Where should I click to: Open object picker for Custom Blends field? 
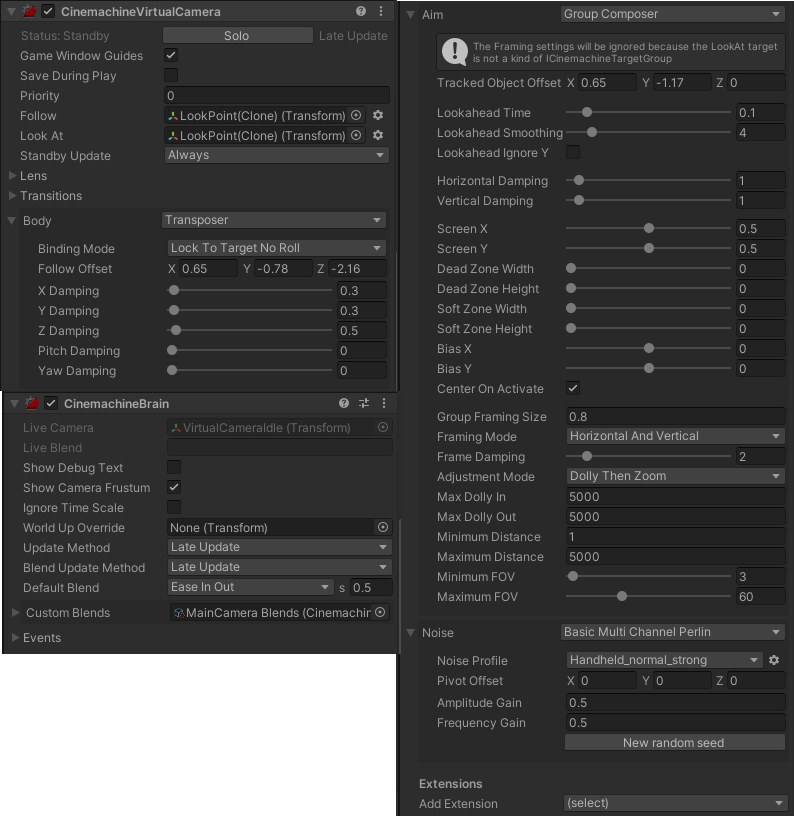(380, 613)
